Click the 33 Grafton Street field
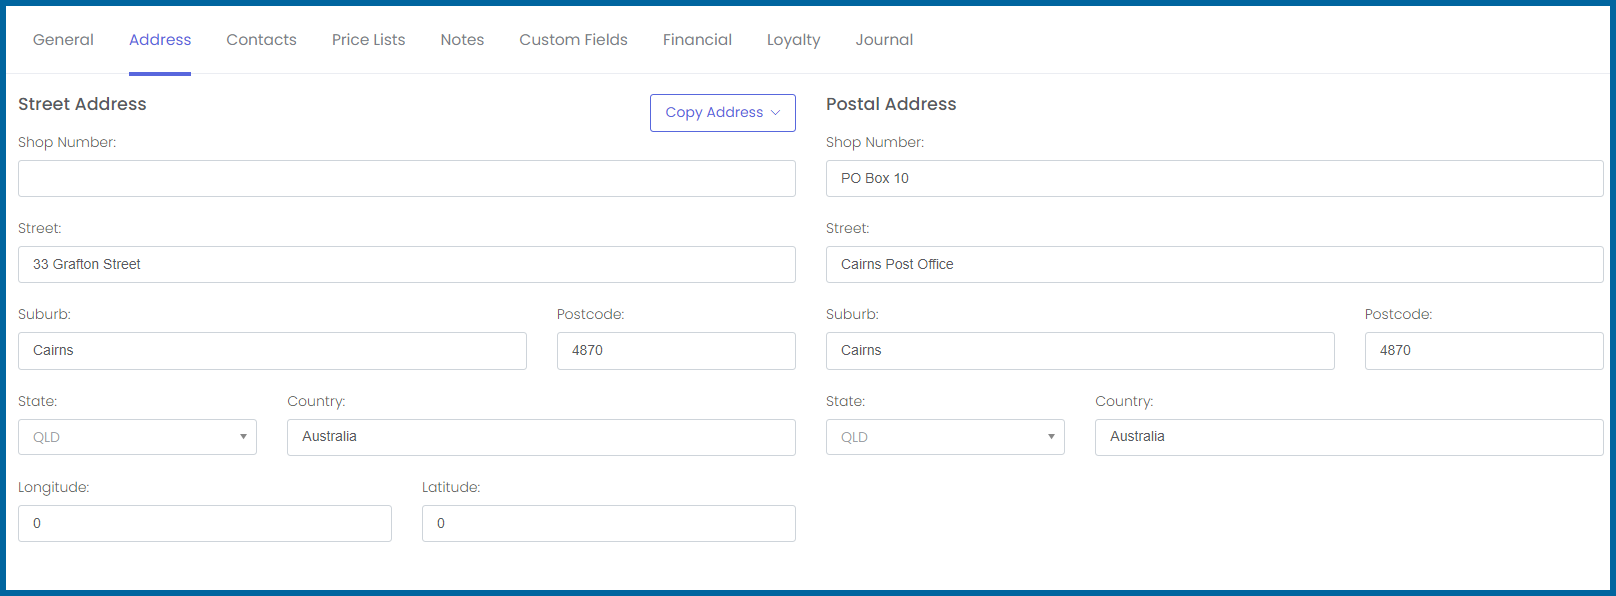 (x=407, y=265)
